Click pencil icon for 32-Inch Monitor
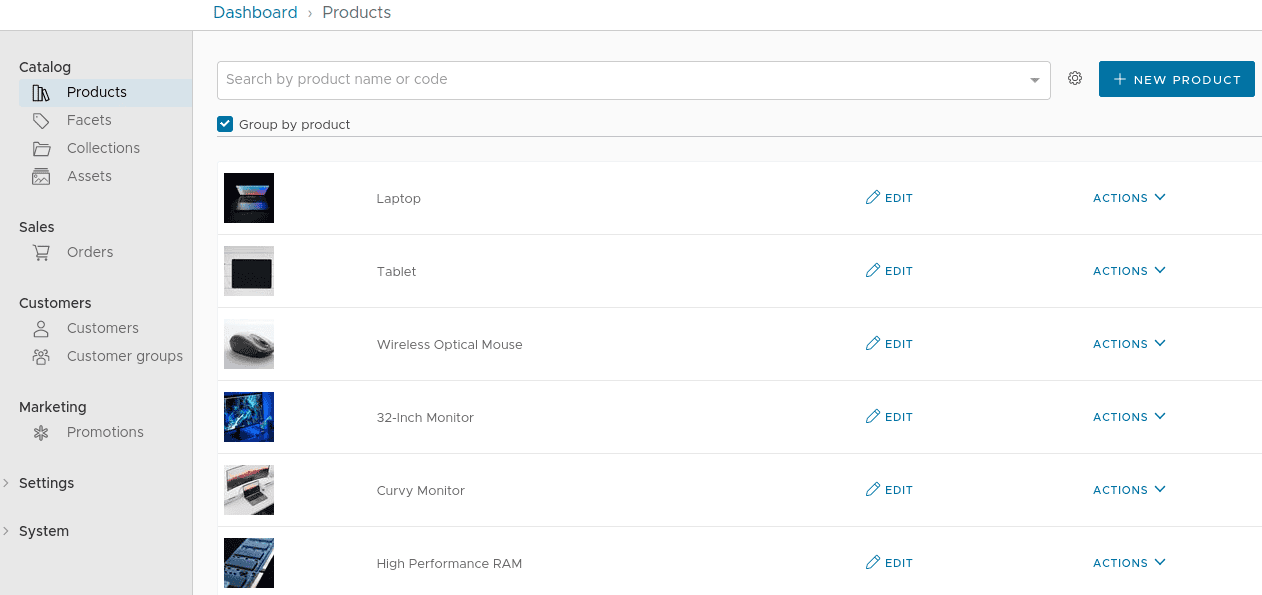The height and width of the screenshot is (595, 1262). [x=873, y=416]
